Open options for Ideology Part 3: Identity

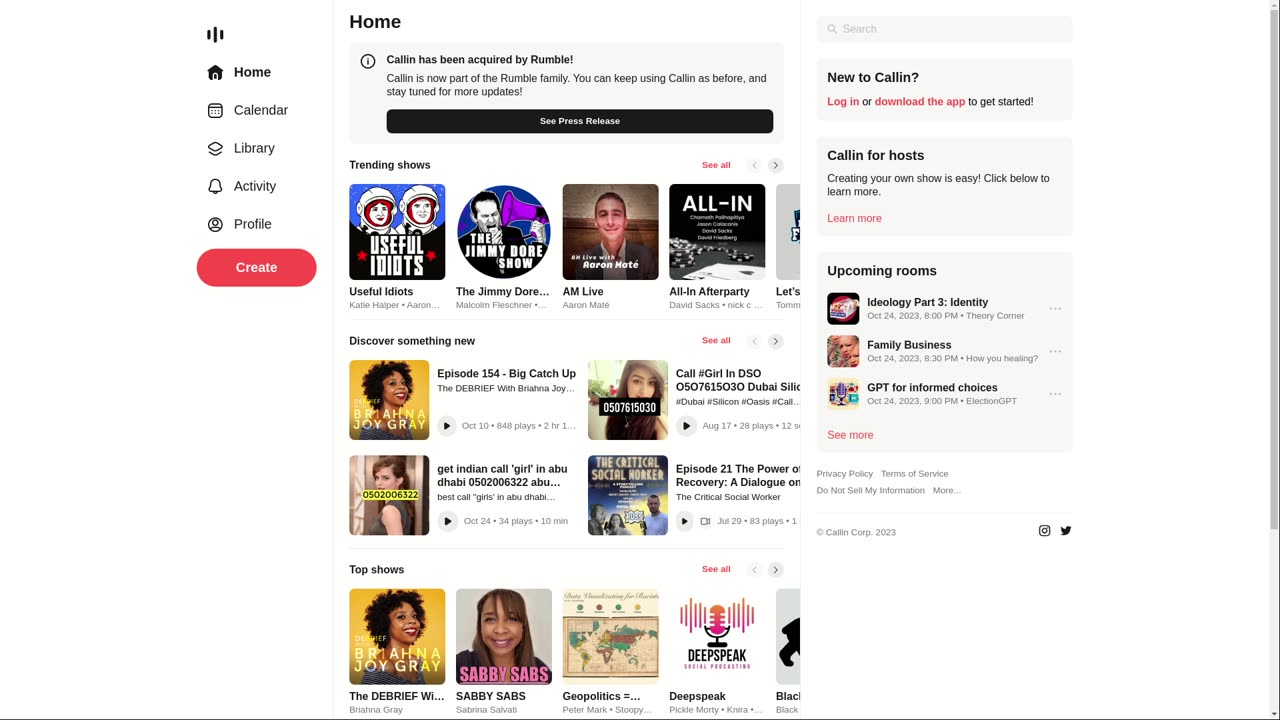click(1055, 309)
